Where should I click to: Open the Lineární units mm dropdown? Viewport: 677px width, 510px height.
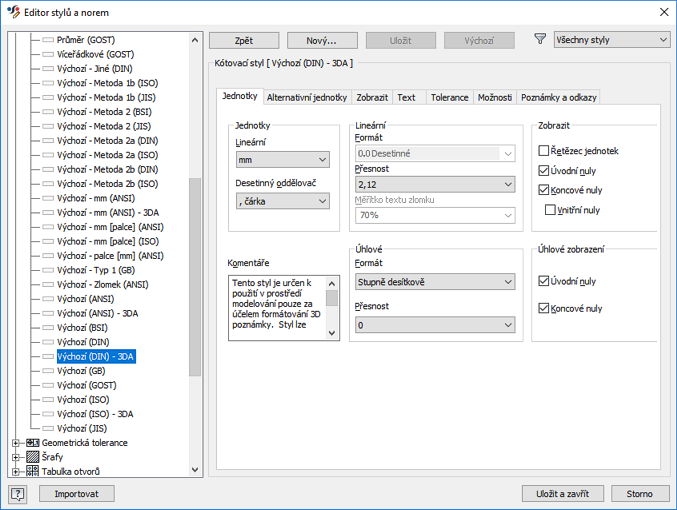(283, 160)
